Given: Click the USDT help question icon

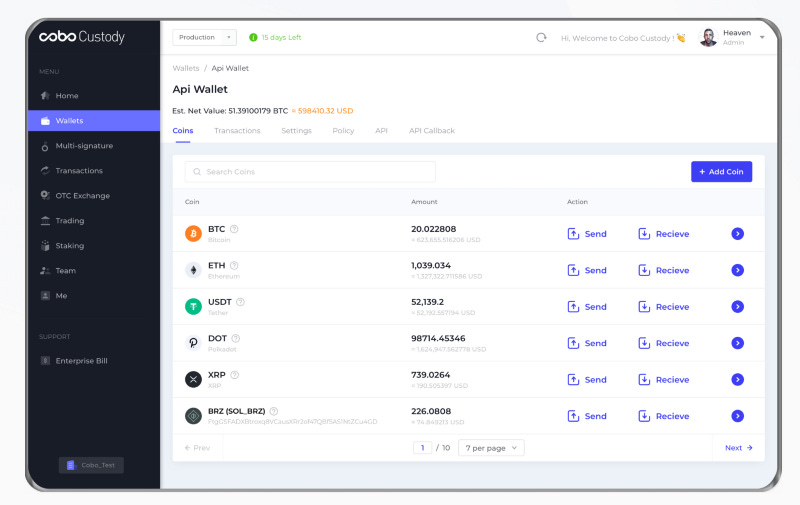Looking at the screenshot, I should coord(240,302).
